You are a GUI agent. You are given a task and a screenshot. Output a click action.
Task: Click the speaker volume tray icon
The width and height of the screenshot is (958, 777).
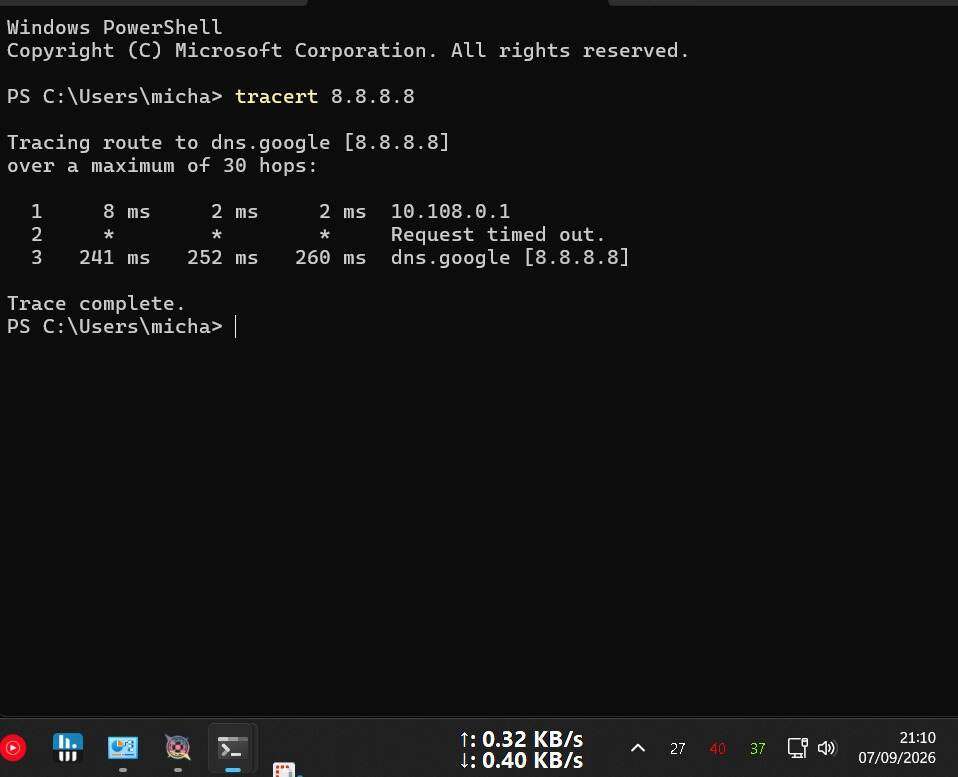[x=826, y=748]
